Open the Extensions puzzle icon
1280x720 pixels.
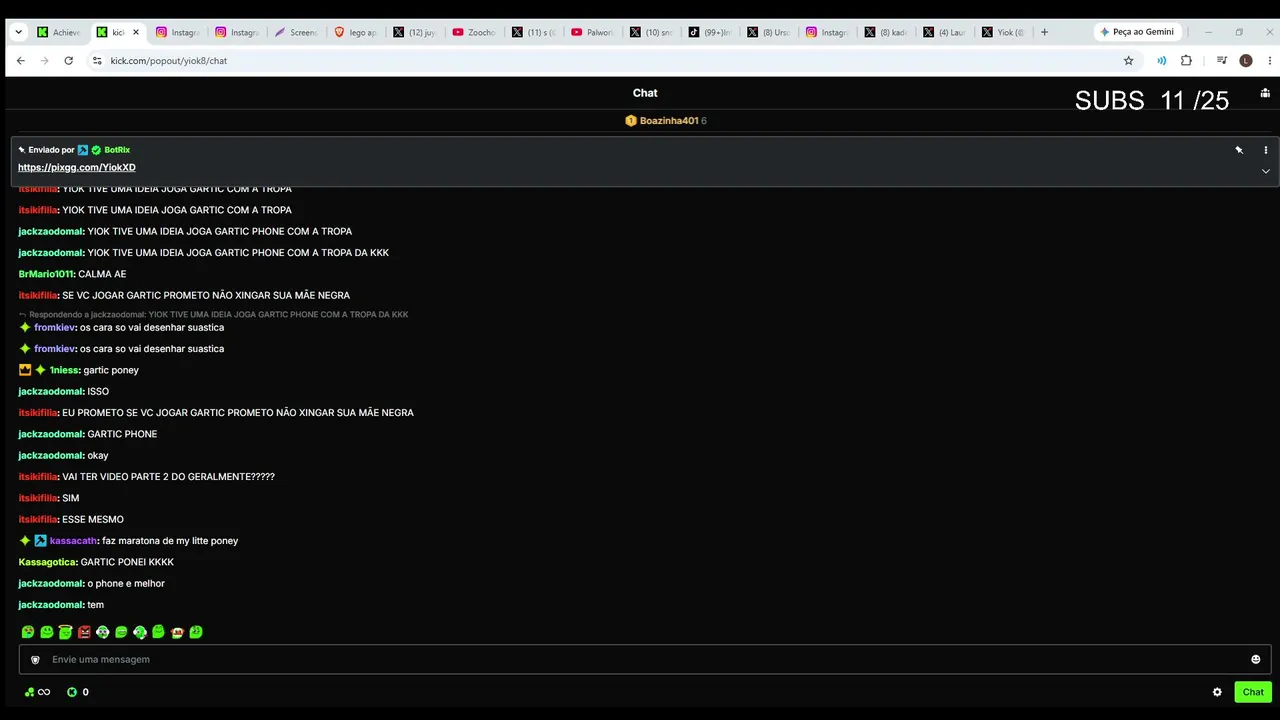click(x=1186, y=61)
